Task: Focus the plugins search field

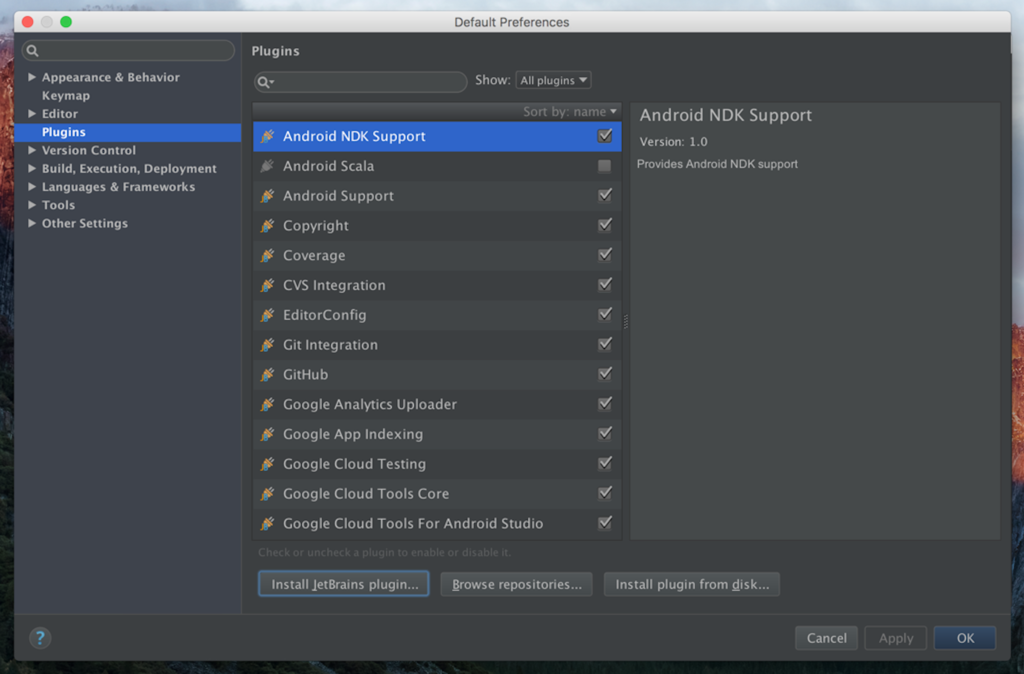Action: [x=360, y=82]
